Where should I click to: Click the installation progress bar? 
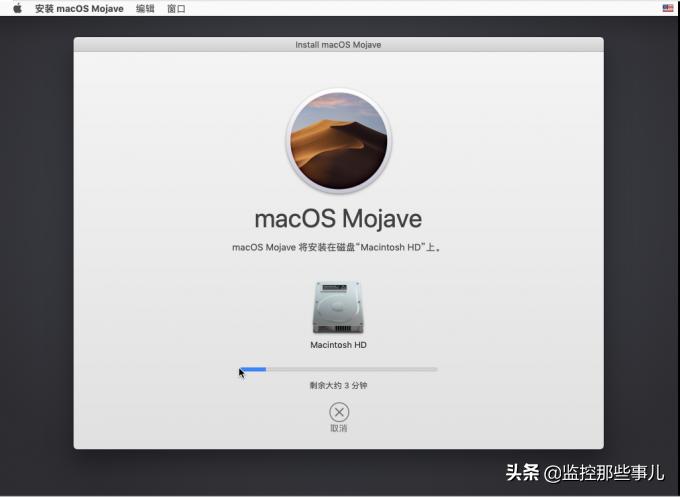point(338,369)
